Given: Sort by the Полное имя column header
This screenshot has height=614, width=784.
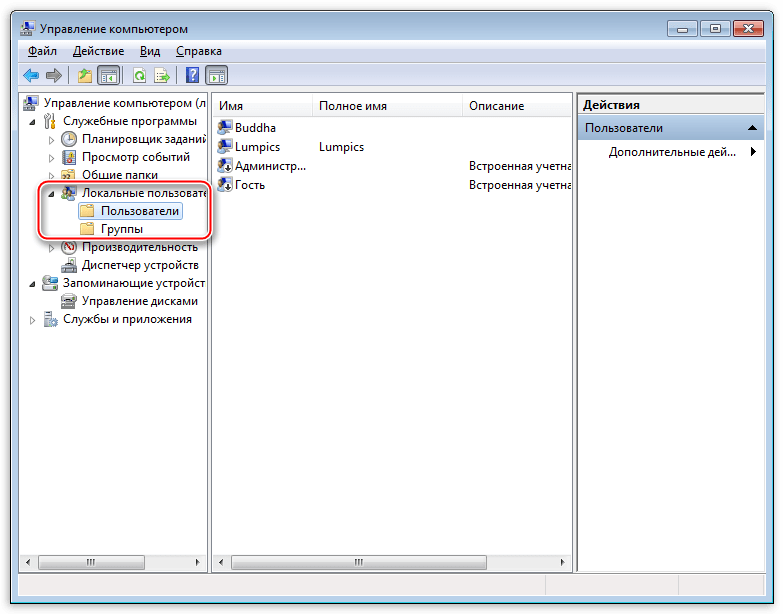Looking at the screenshot, I should click(x=388, y=106).
